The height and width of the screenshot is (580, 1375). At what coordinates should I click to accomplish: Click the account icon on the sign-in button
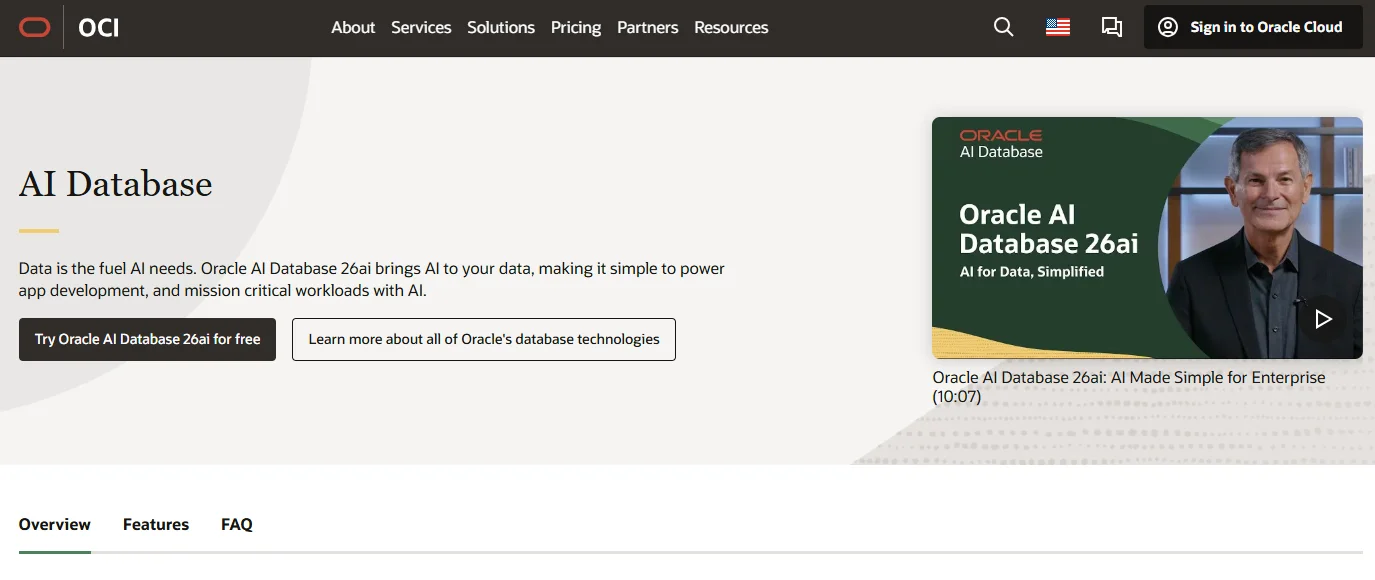click(x=1167, y=27)
